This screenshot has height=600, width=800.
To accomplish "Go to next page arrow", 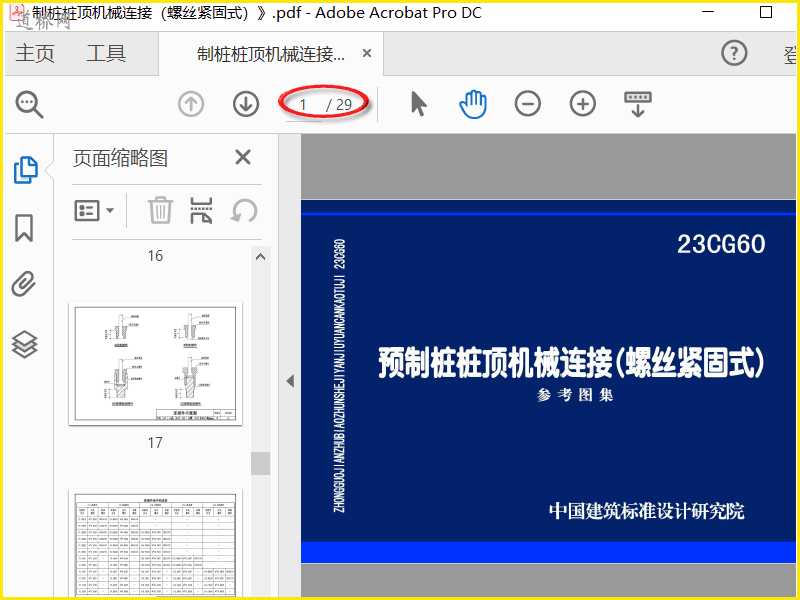I will [x=246, y=104].
